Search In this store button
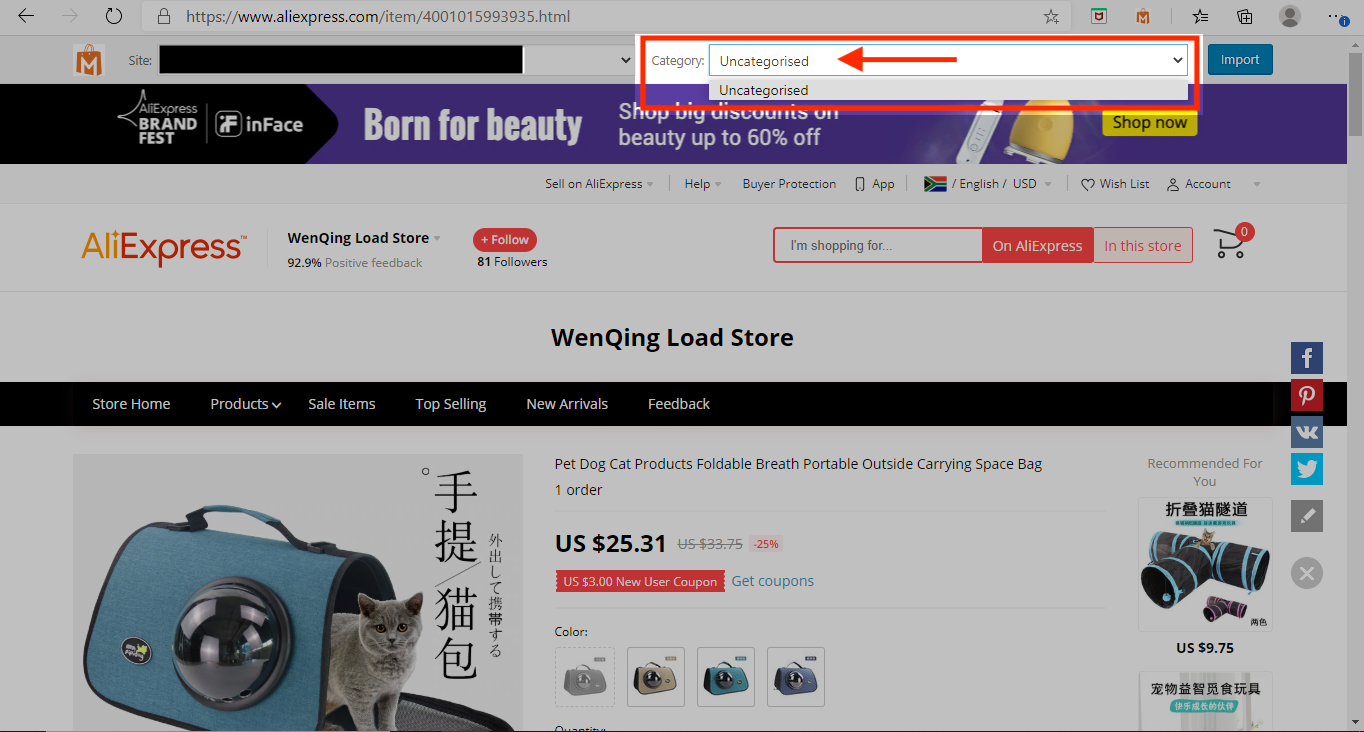This screenshot has height=732, width=1364. [1143, 246]
